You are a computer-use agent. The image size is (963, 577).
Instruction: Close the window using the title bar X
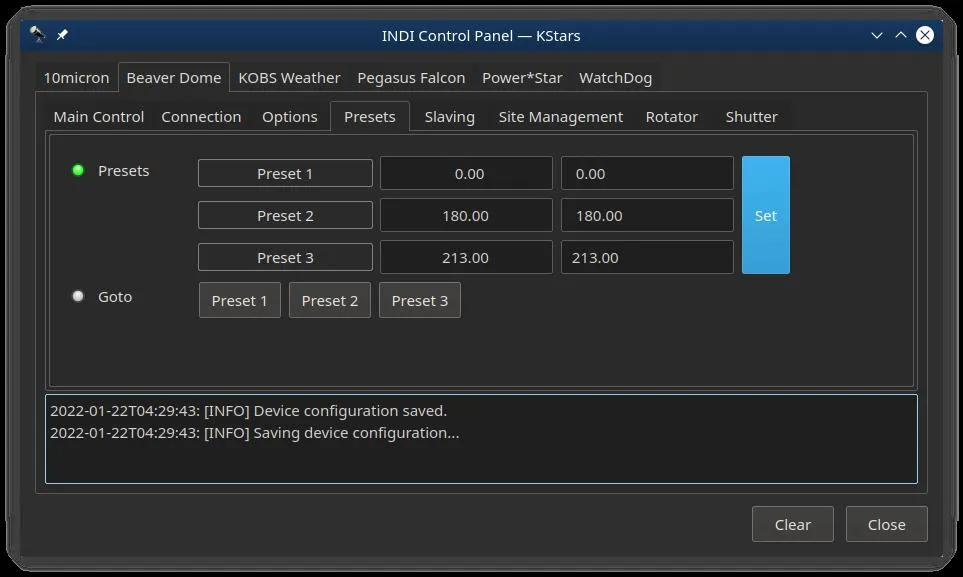pyautogui.click(x=924, y=35)
